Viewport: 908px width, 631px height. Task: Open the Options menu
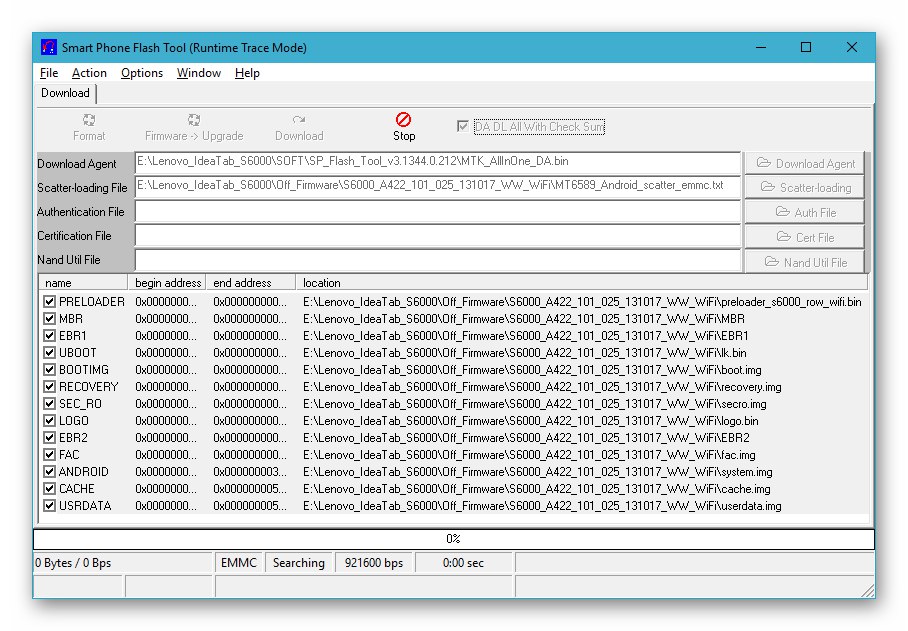click(141, 72)
